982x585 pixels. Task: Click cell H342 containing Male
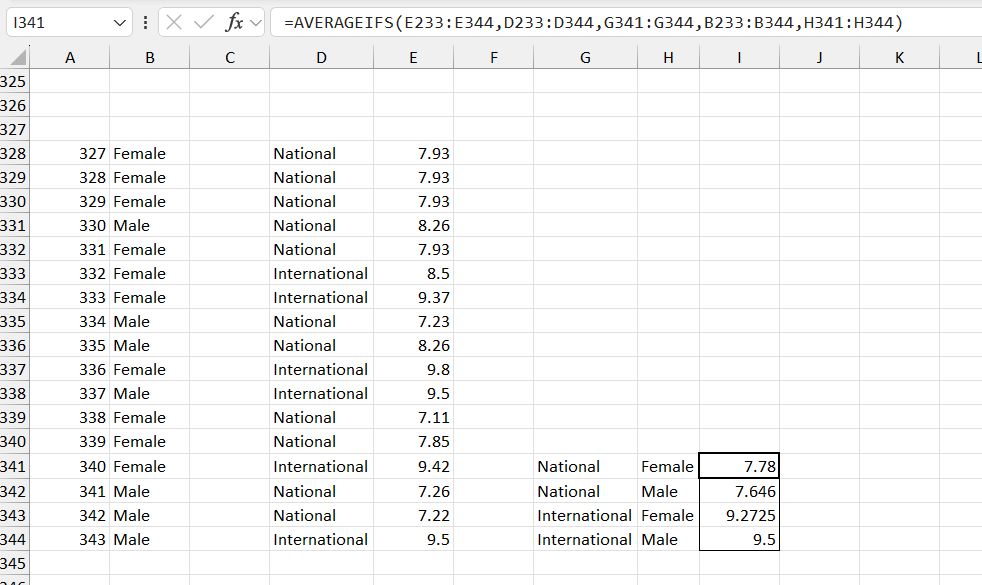[x=668, y=491]
